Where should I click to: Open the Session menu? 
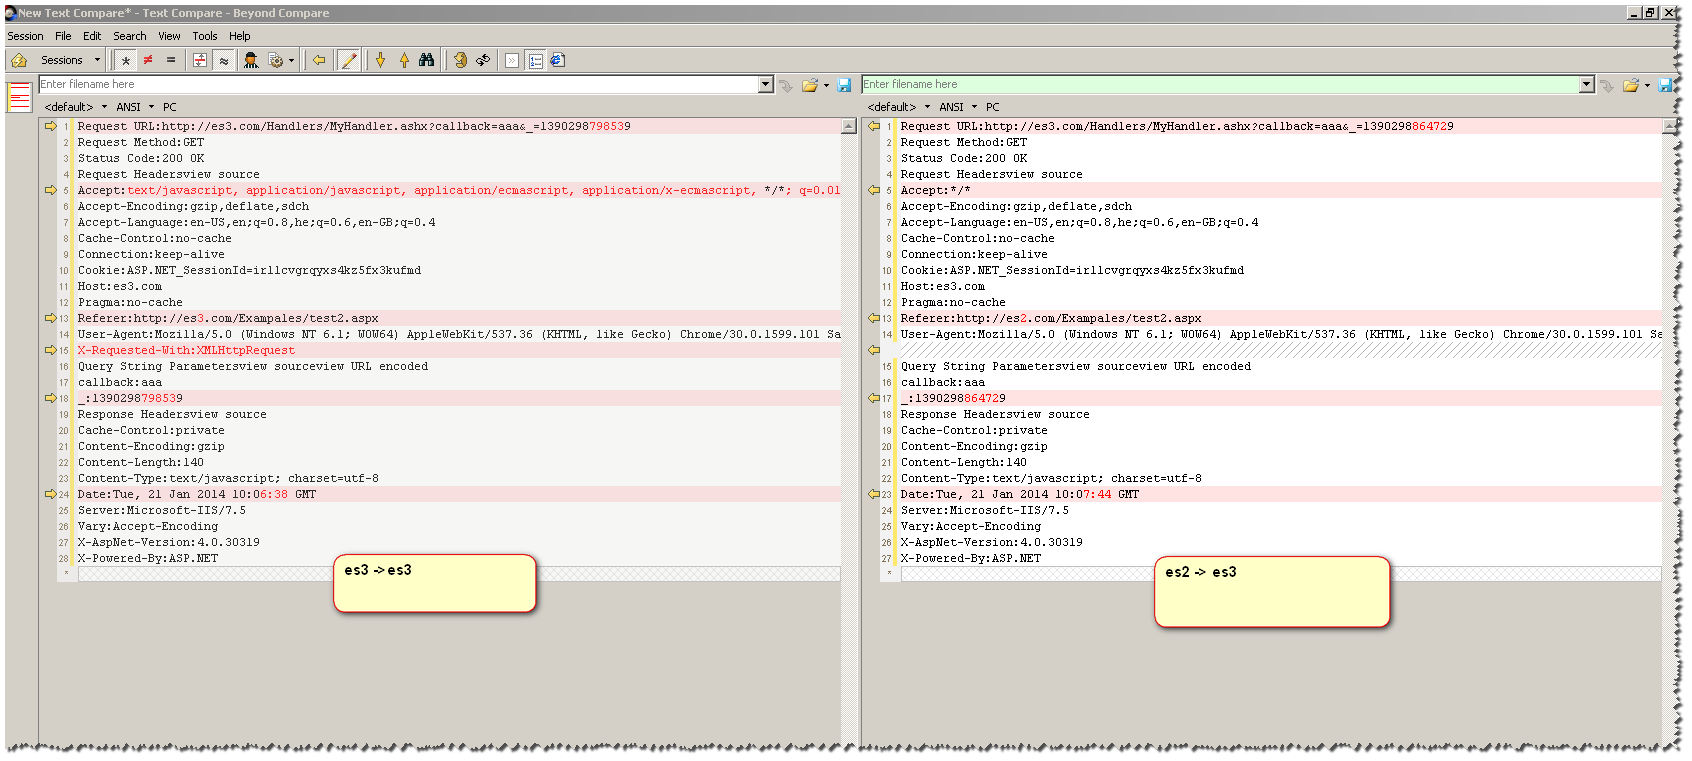(25, 36)
